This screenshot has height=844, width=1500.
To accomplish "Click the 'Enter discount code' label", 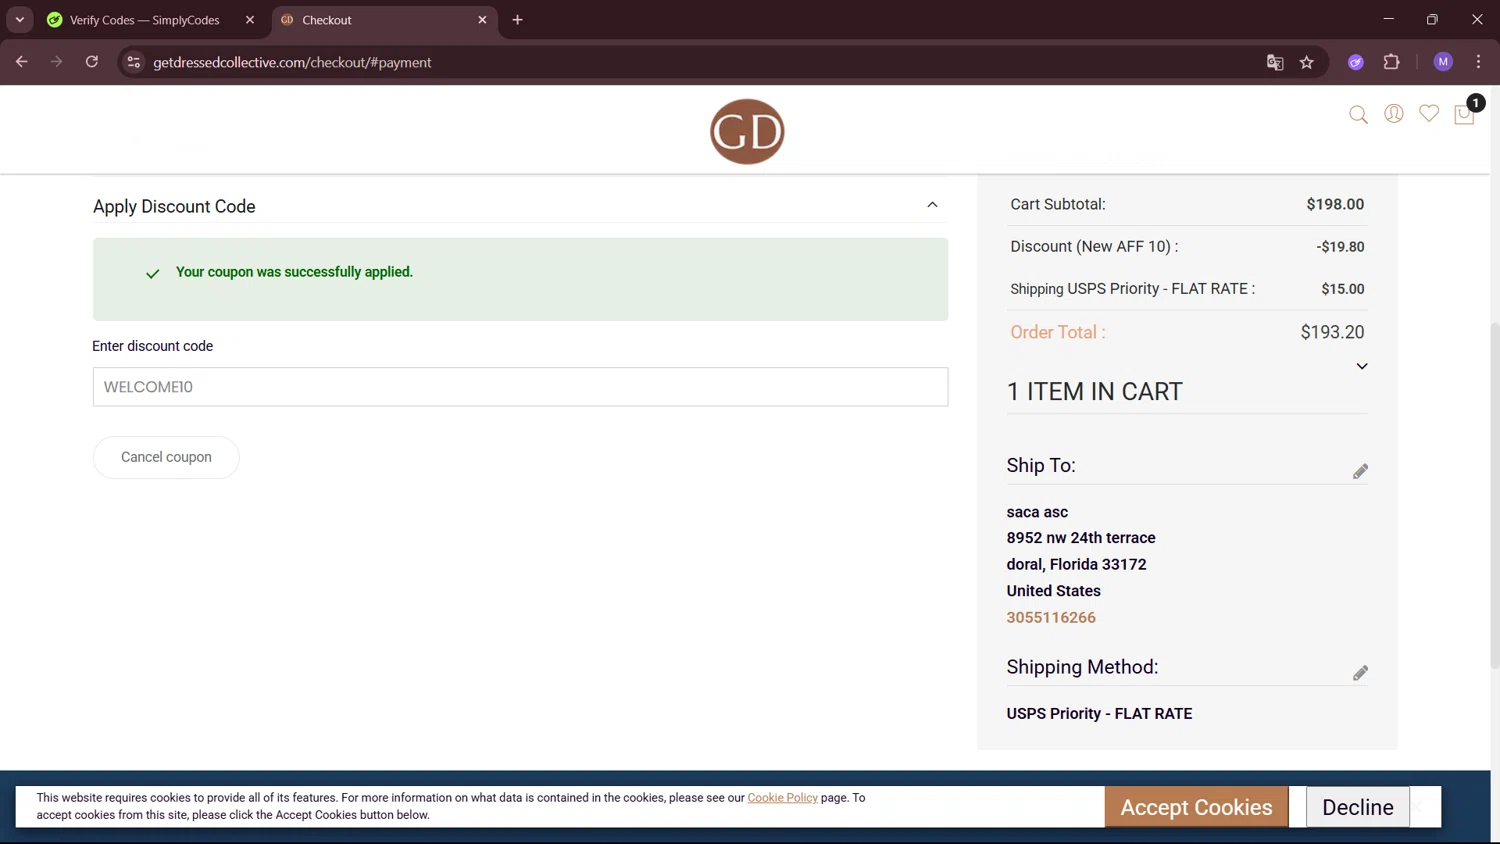I will coord(152,346).
